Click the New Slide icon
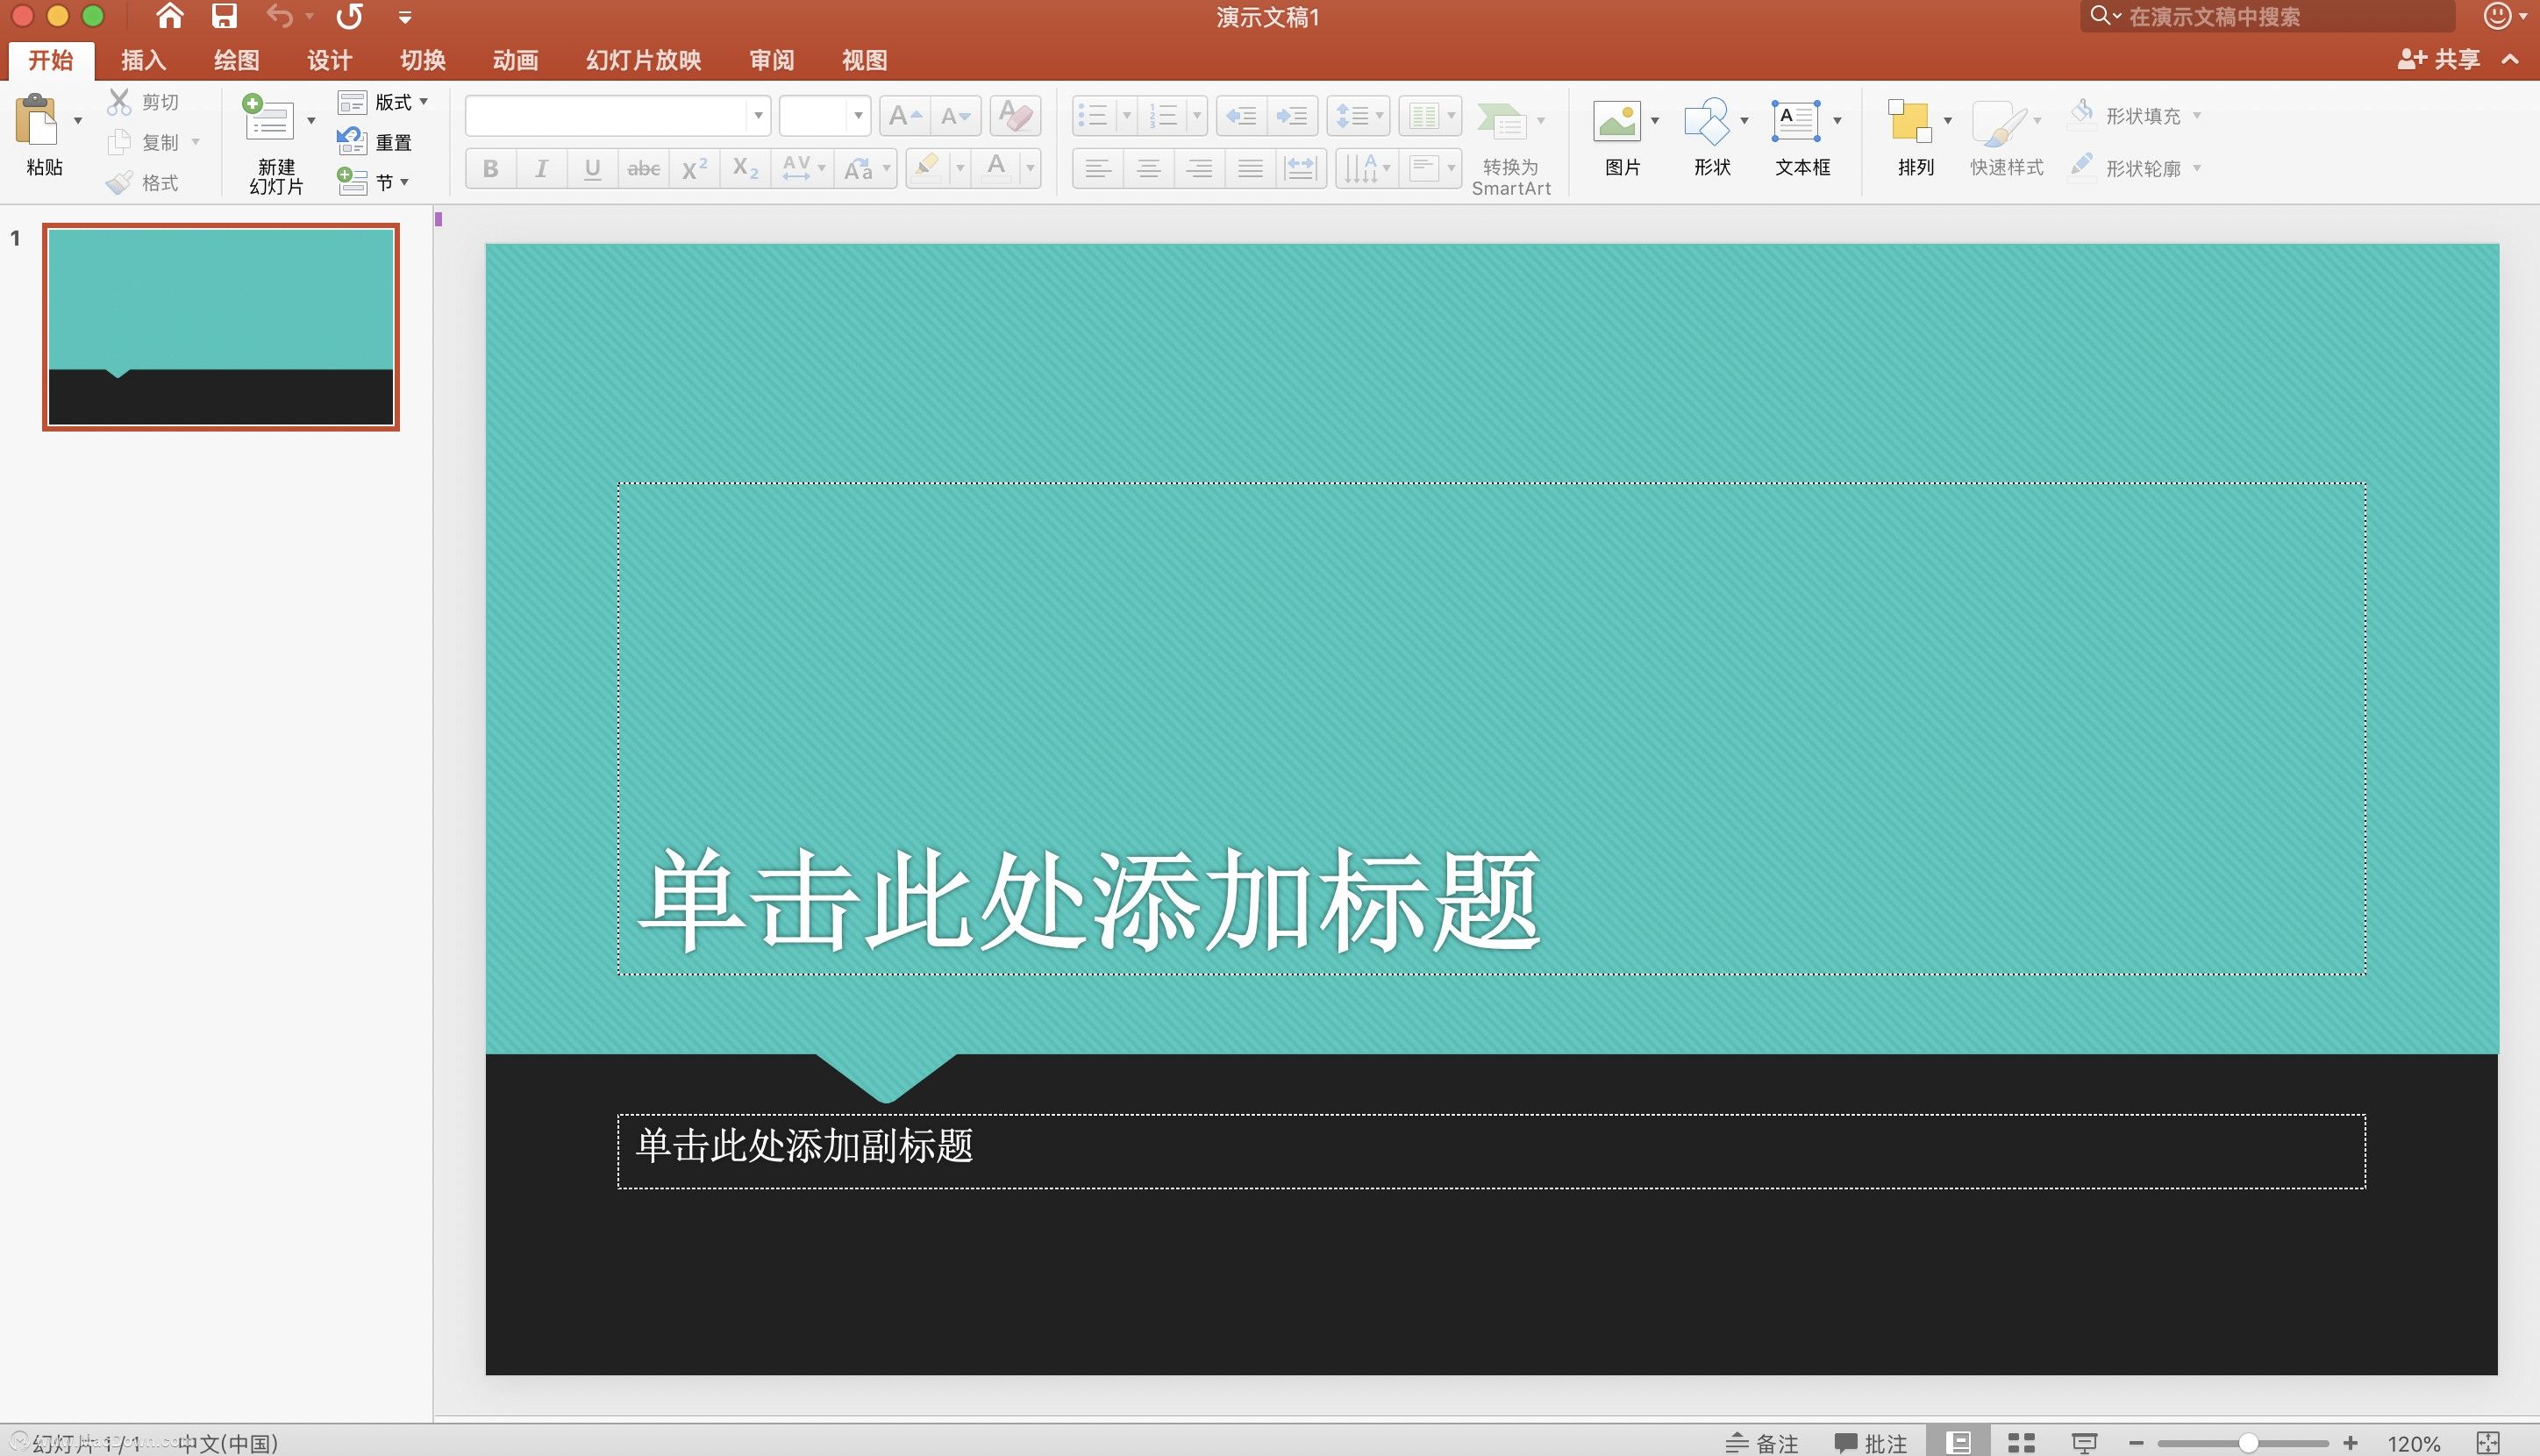 [x=268, y=117]
